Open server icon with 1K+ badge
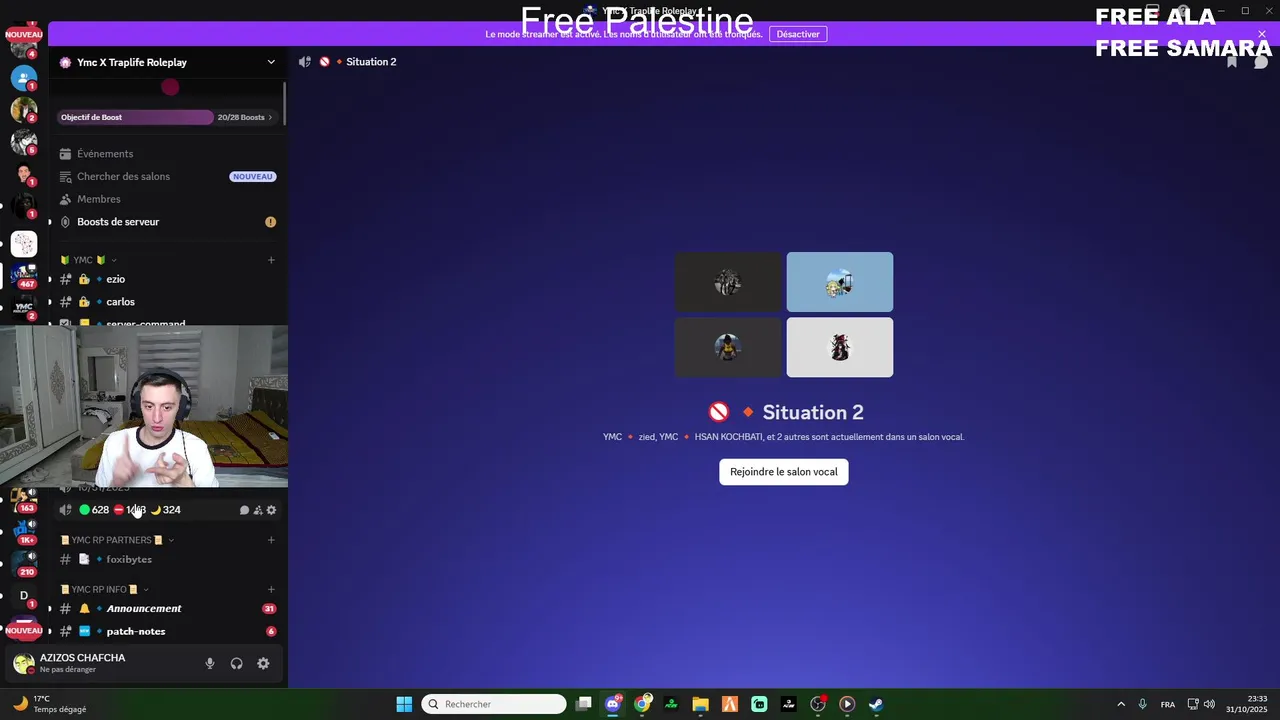 24,531
